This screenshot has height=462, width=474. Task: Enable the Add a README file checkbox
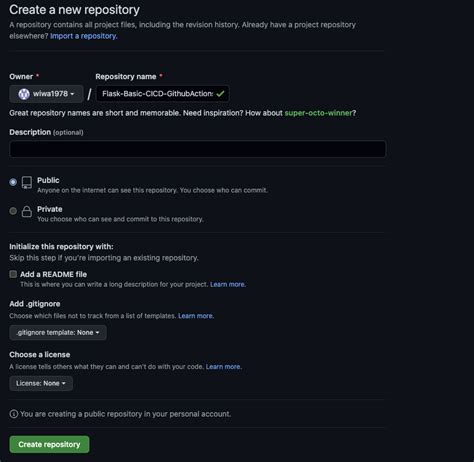pyautogui.click(x=13, y=274)
